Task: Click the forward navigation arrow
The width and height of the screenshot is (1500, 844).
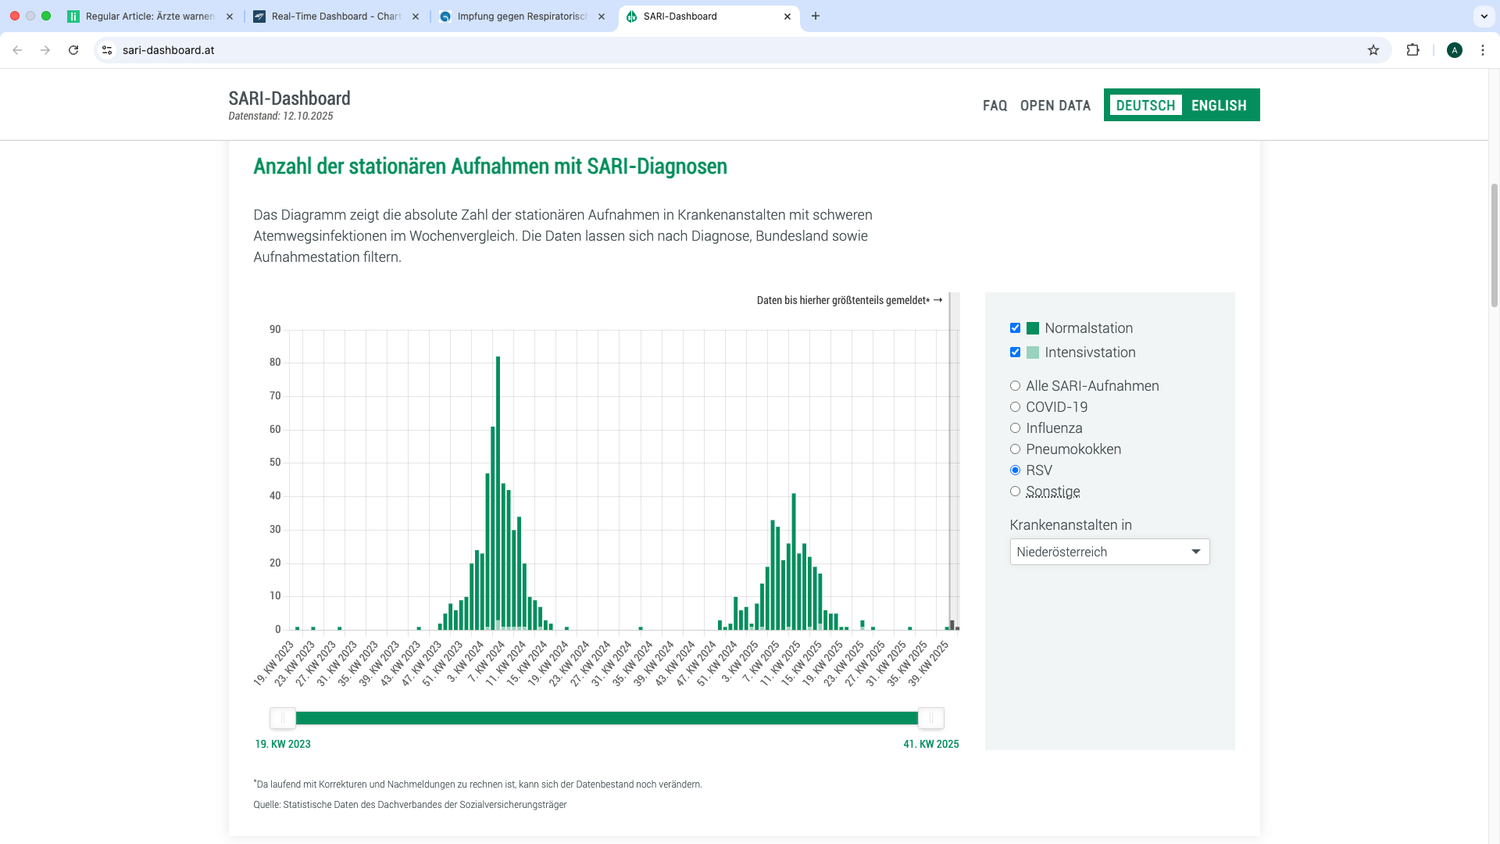Action: point(44,49)
